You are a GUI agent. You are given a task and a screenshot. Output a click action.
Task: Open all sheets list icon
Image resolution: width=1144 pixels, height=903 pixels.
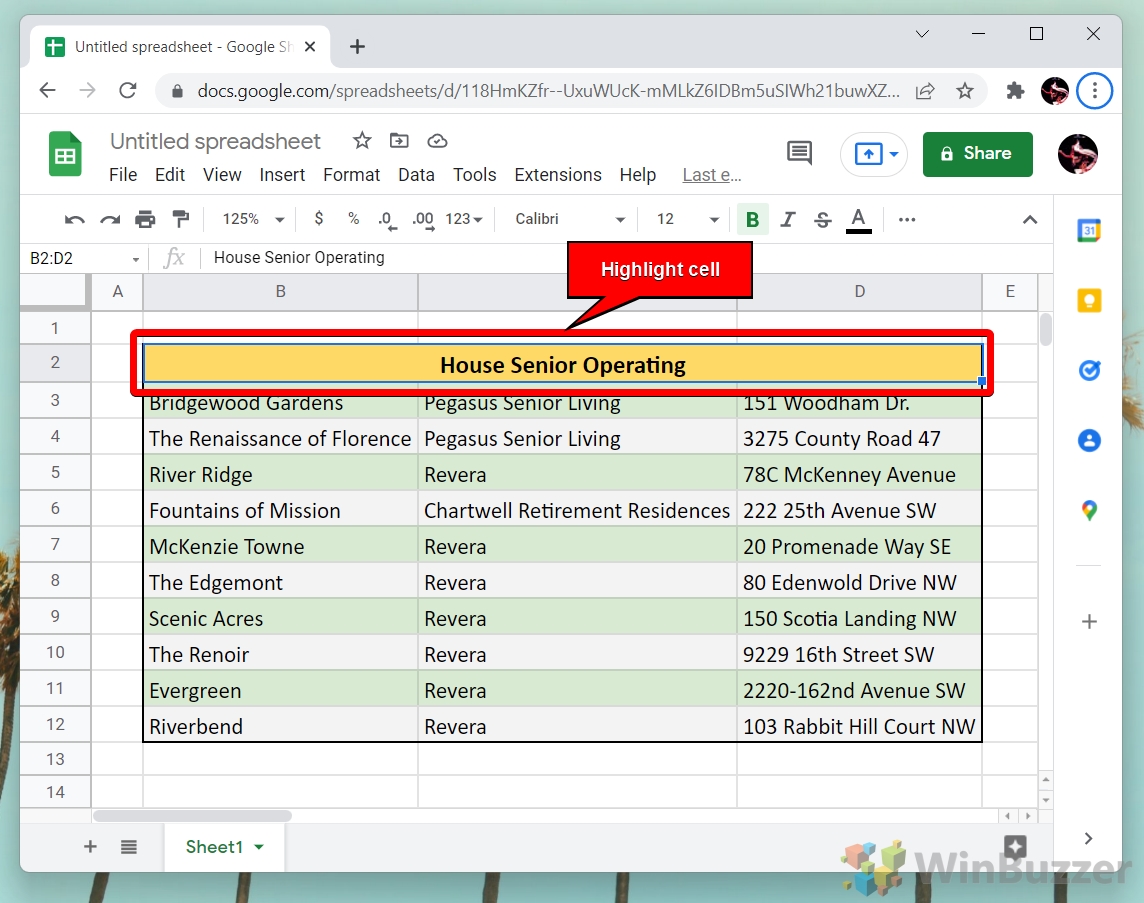[x=129, y=847]
